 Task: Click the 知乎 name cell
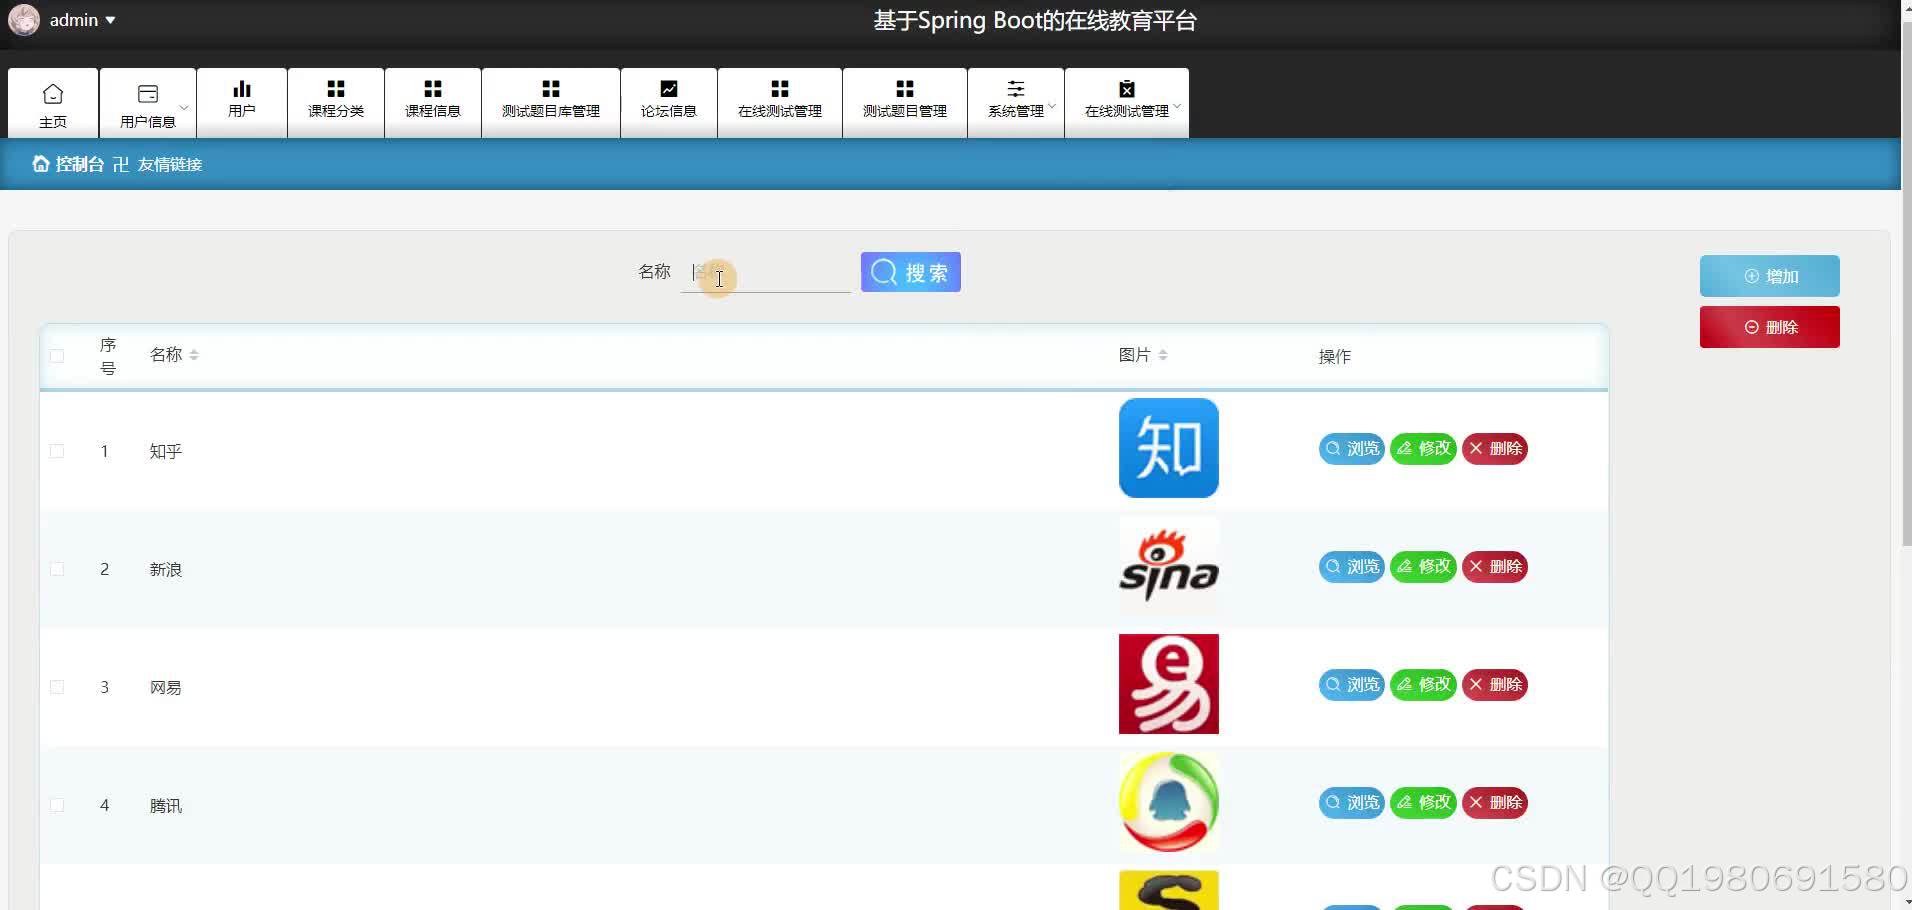point(166,451)
